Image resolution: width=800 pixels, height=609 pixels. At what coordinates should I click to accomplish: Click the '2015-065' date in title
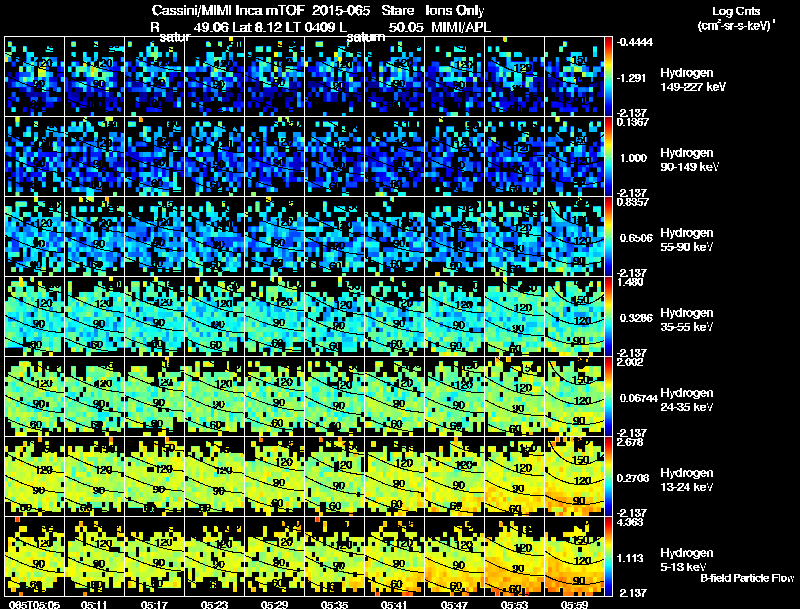341,11
